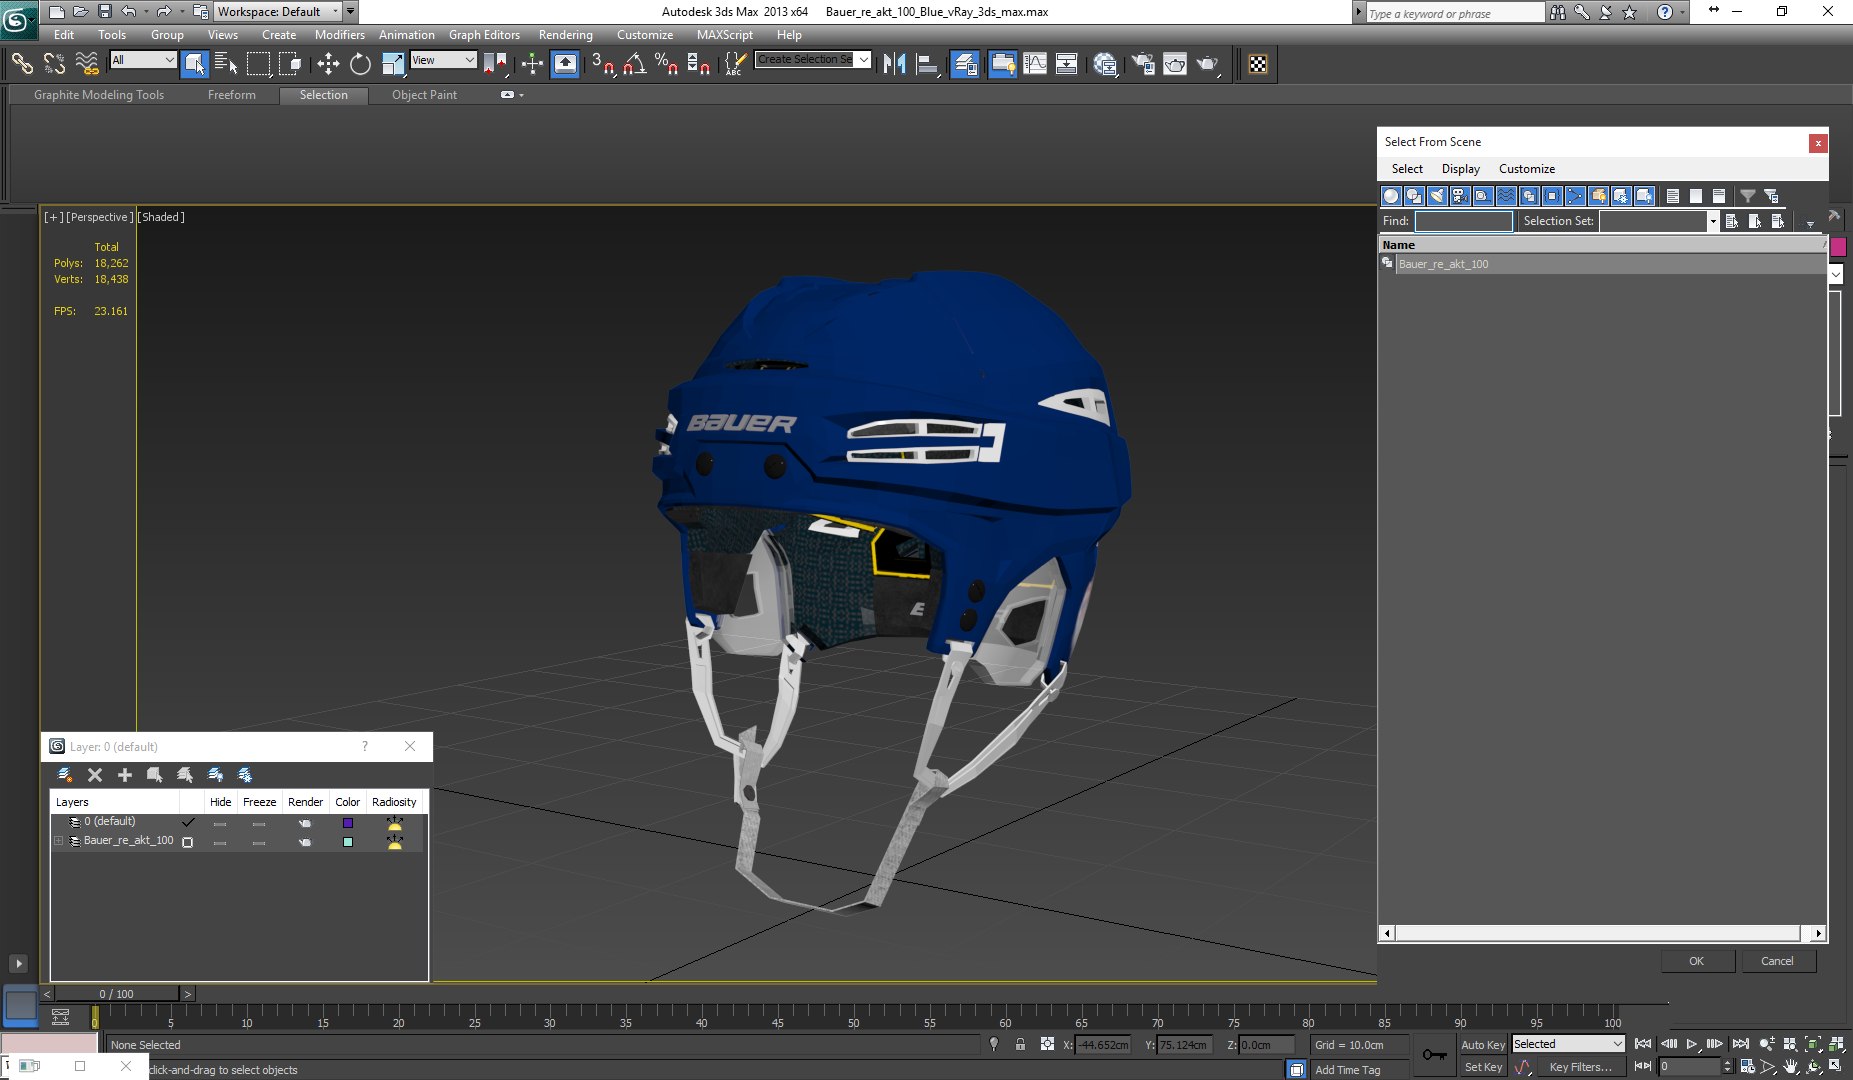Viewport: 1853px width, 1080px height.
Task: Toggle Display Cameras filter in dialog
Action: click(1460, 196)
